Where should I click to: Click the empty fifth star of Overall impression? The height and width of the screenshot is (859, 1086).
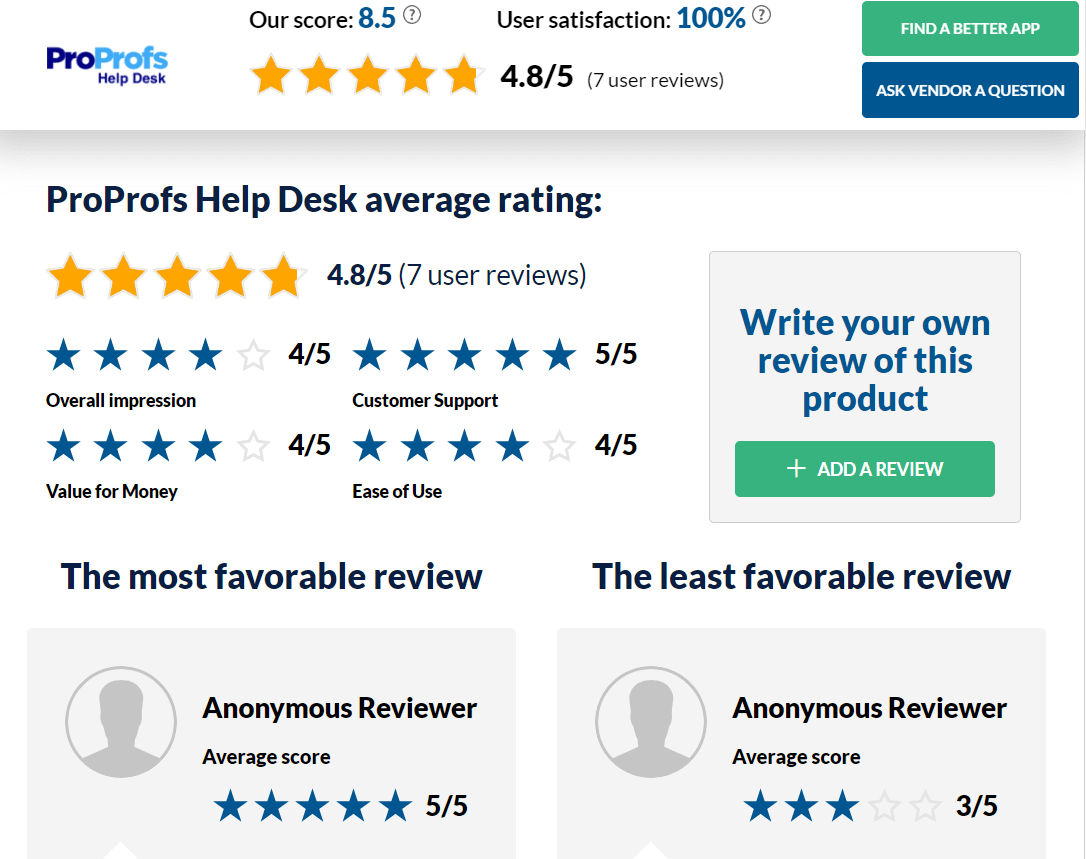(253, 354)
